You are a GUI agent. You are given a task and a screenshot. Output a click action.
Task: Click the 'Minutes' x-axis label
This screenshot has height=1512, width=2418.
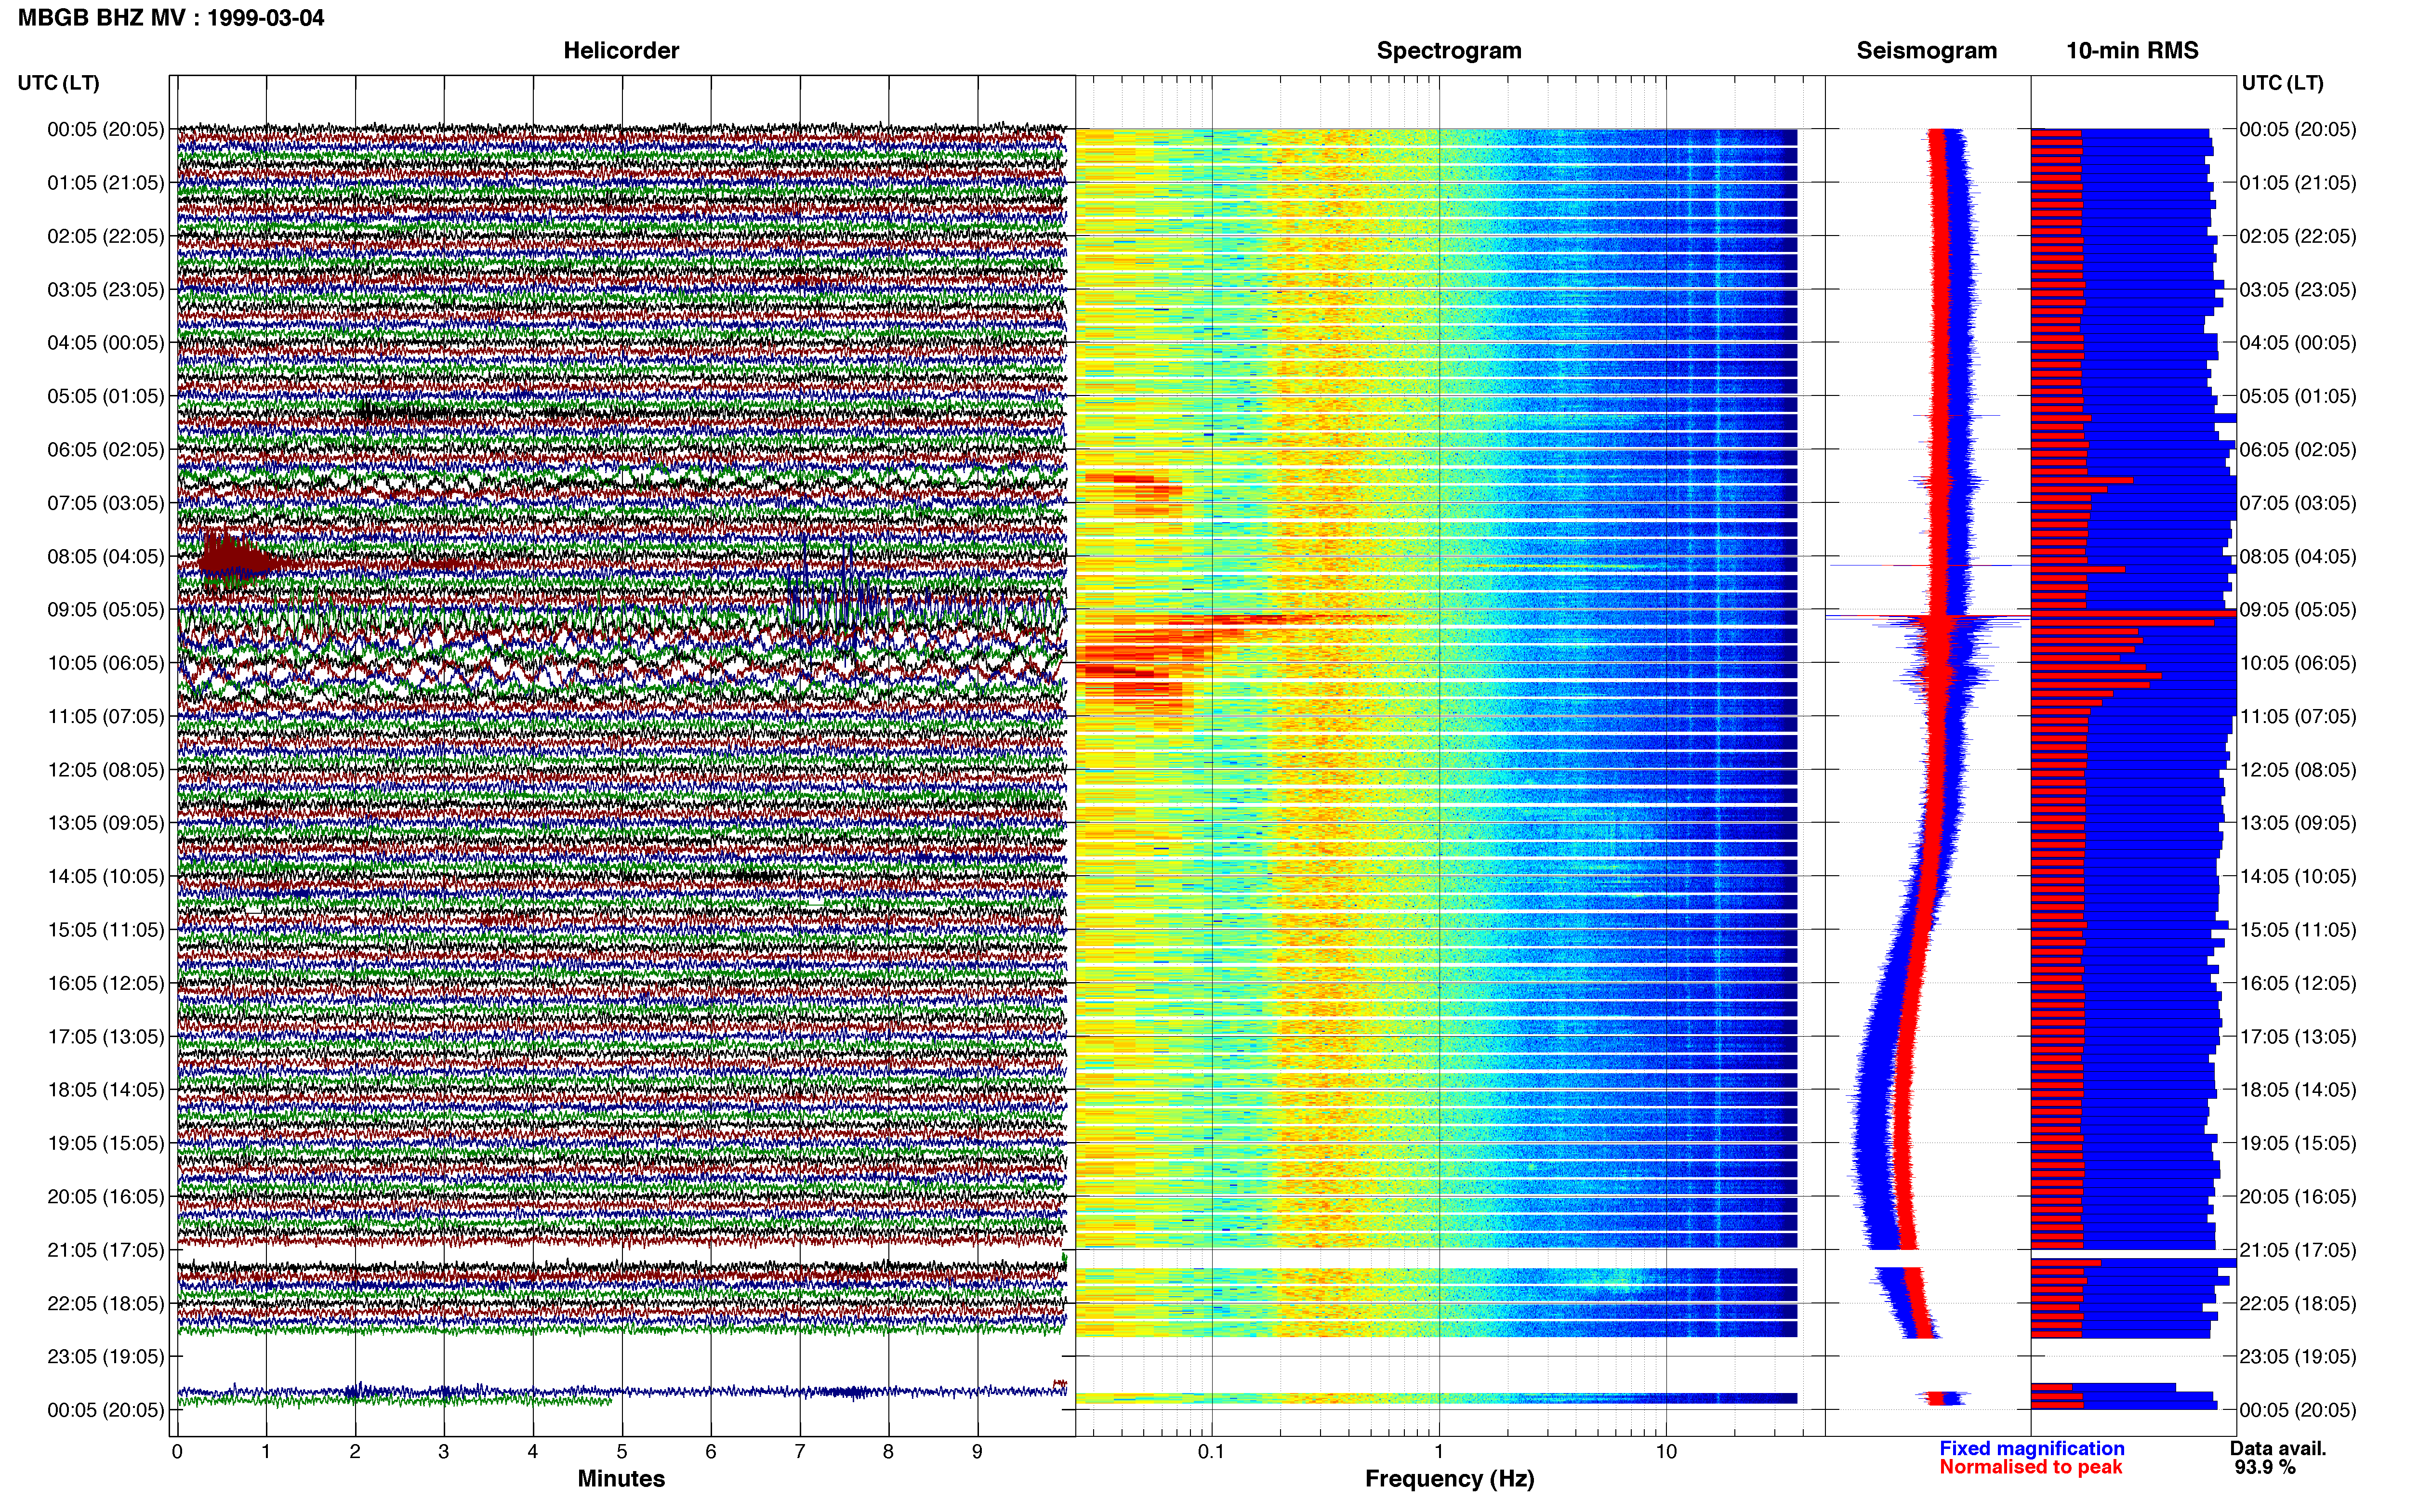pos(621,1478)
